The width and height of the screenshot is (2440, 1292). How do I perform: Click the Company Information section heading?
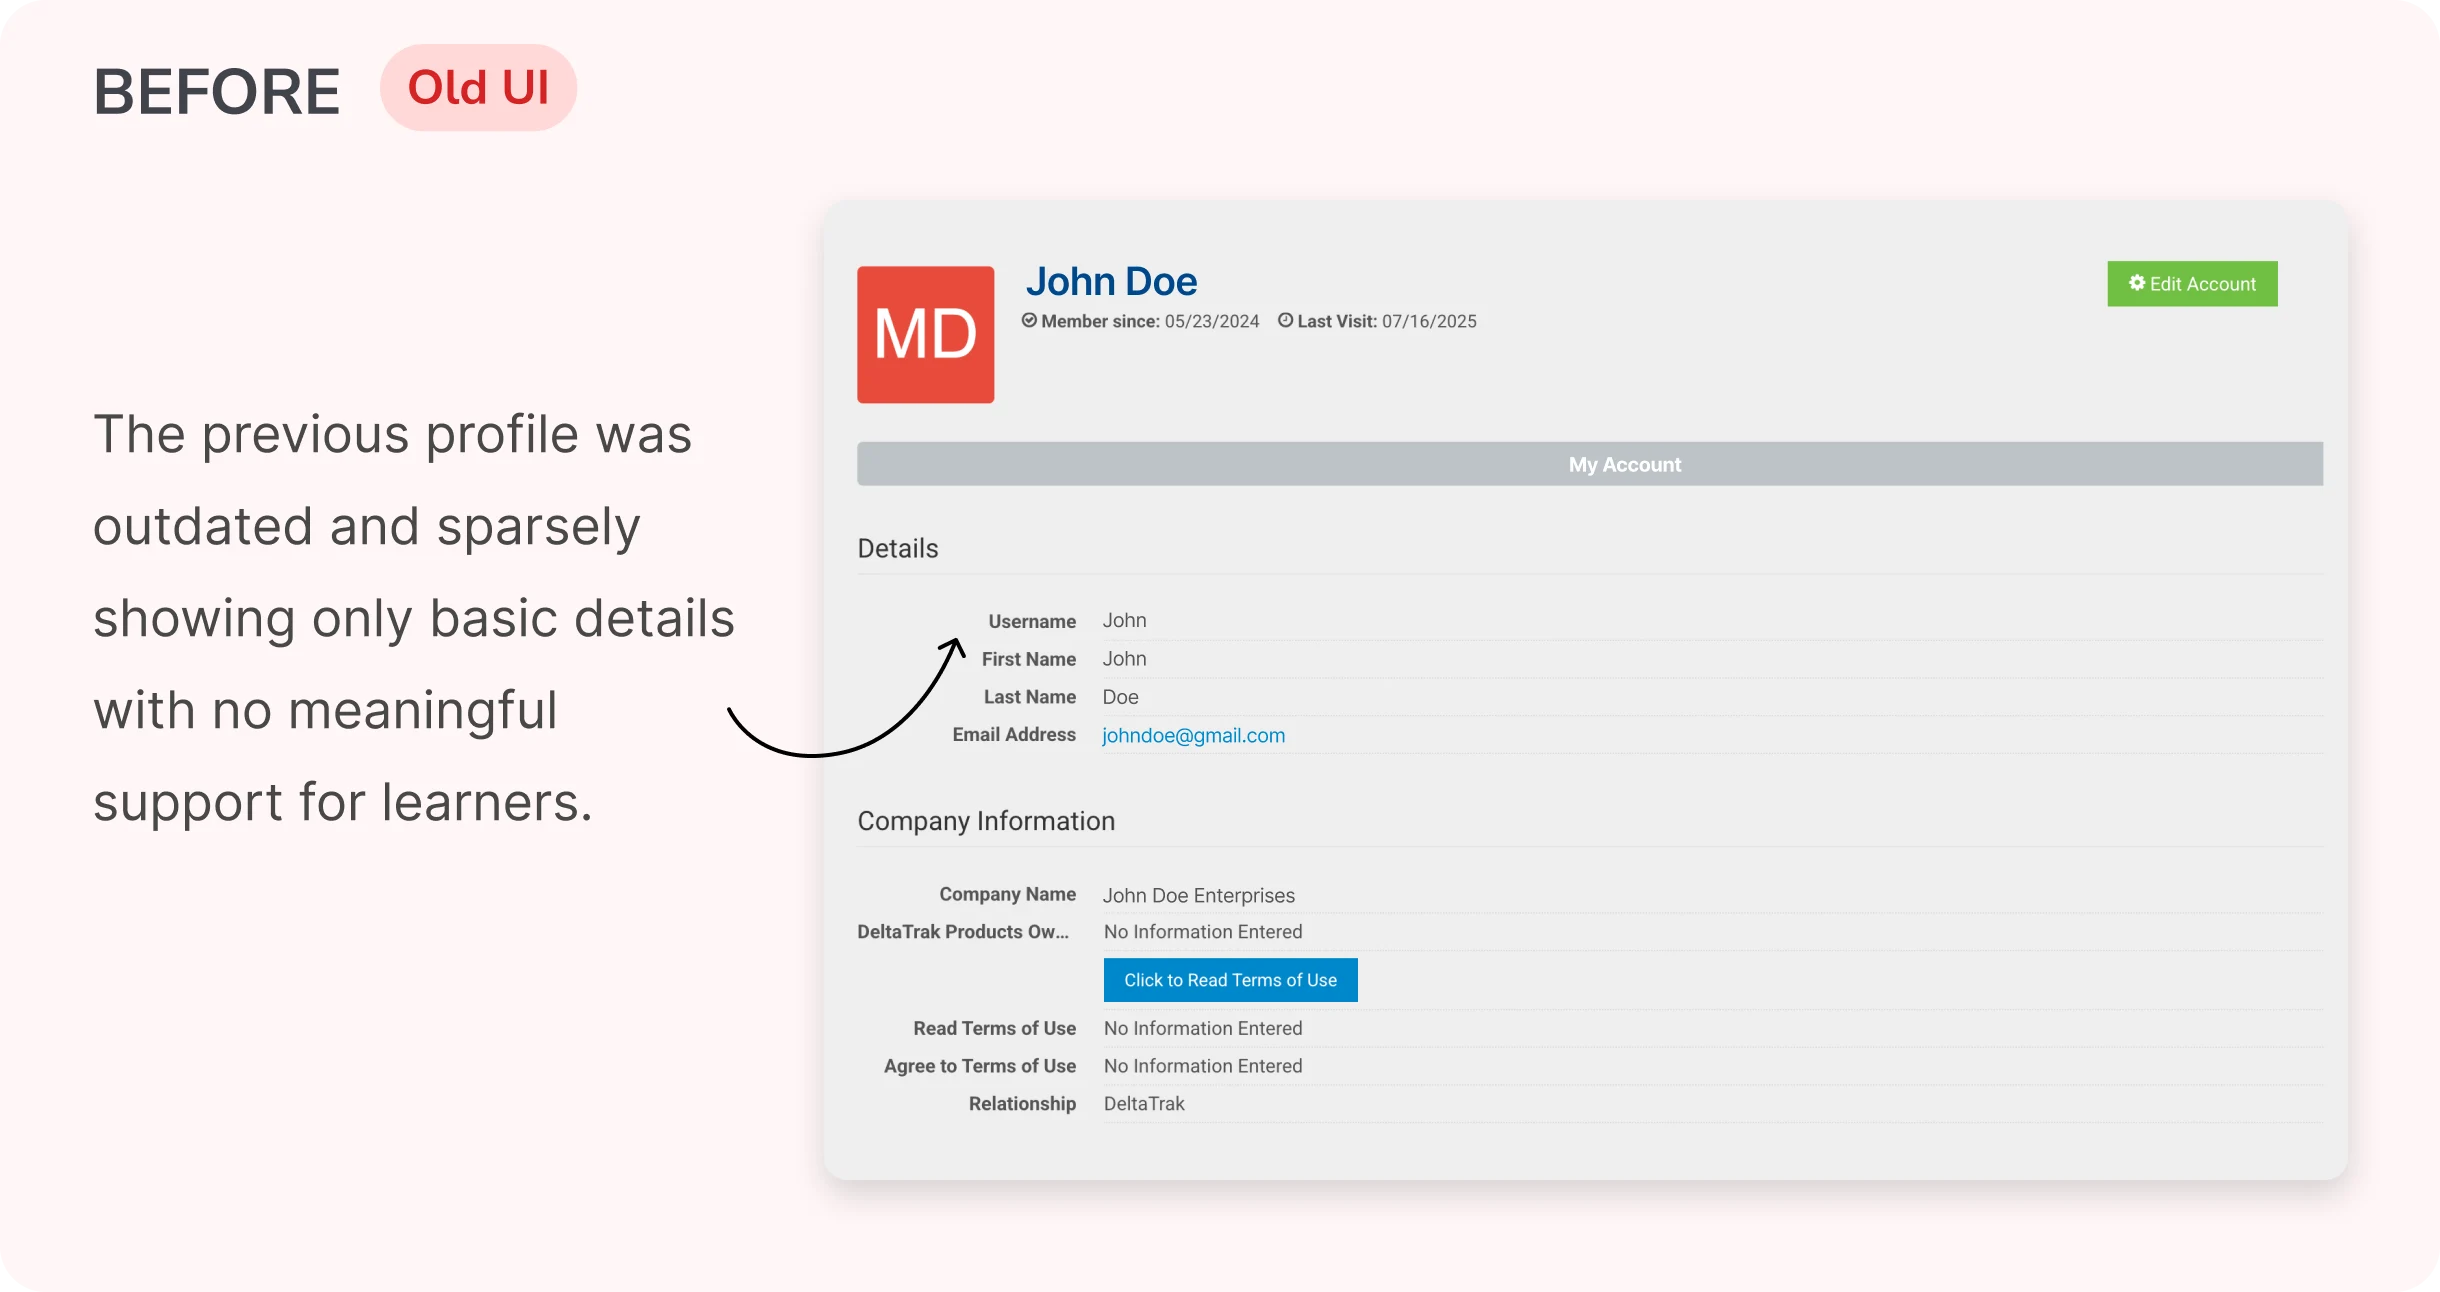click(985, 821)
